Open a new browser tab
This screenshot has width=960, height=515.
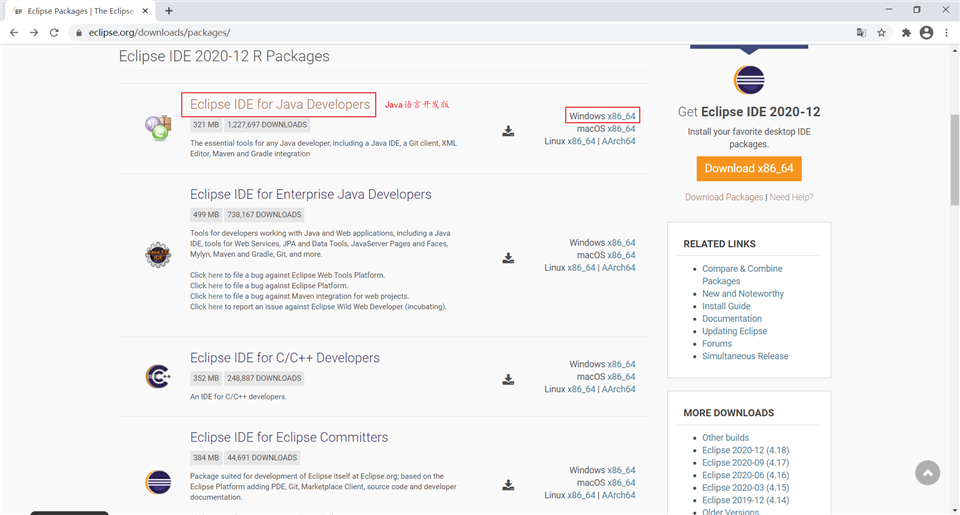coord(169,10)
